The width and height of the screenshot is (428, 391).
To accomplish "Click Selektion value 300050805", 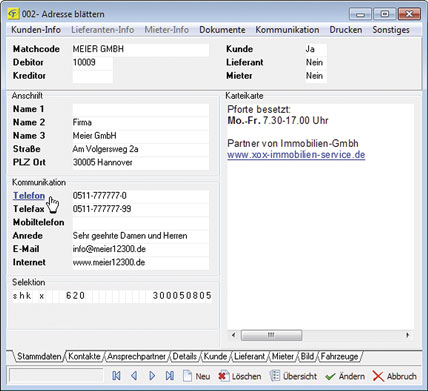I will point(182,296).
